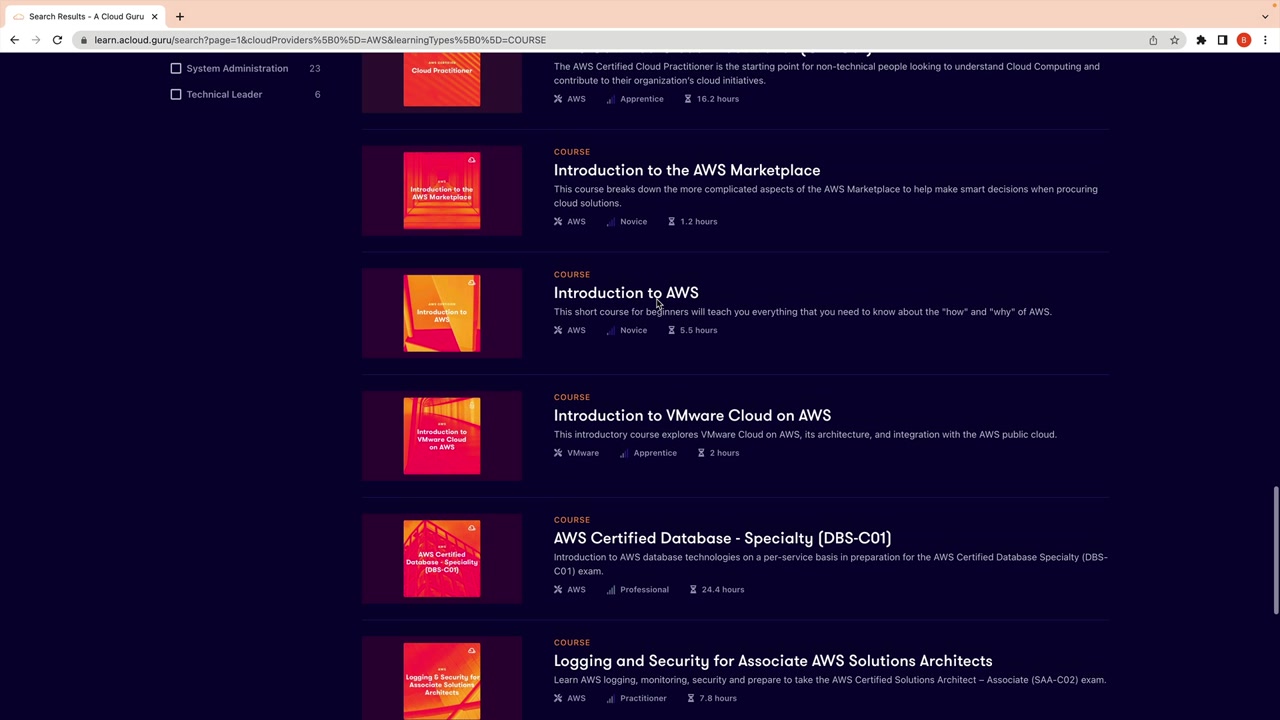Click the '24.4 hours' duration
Image resolution: width=1280 pixels, height=720 pixels.
[x=723, y=590]
